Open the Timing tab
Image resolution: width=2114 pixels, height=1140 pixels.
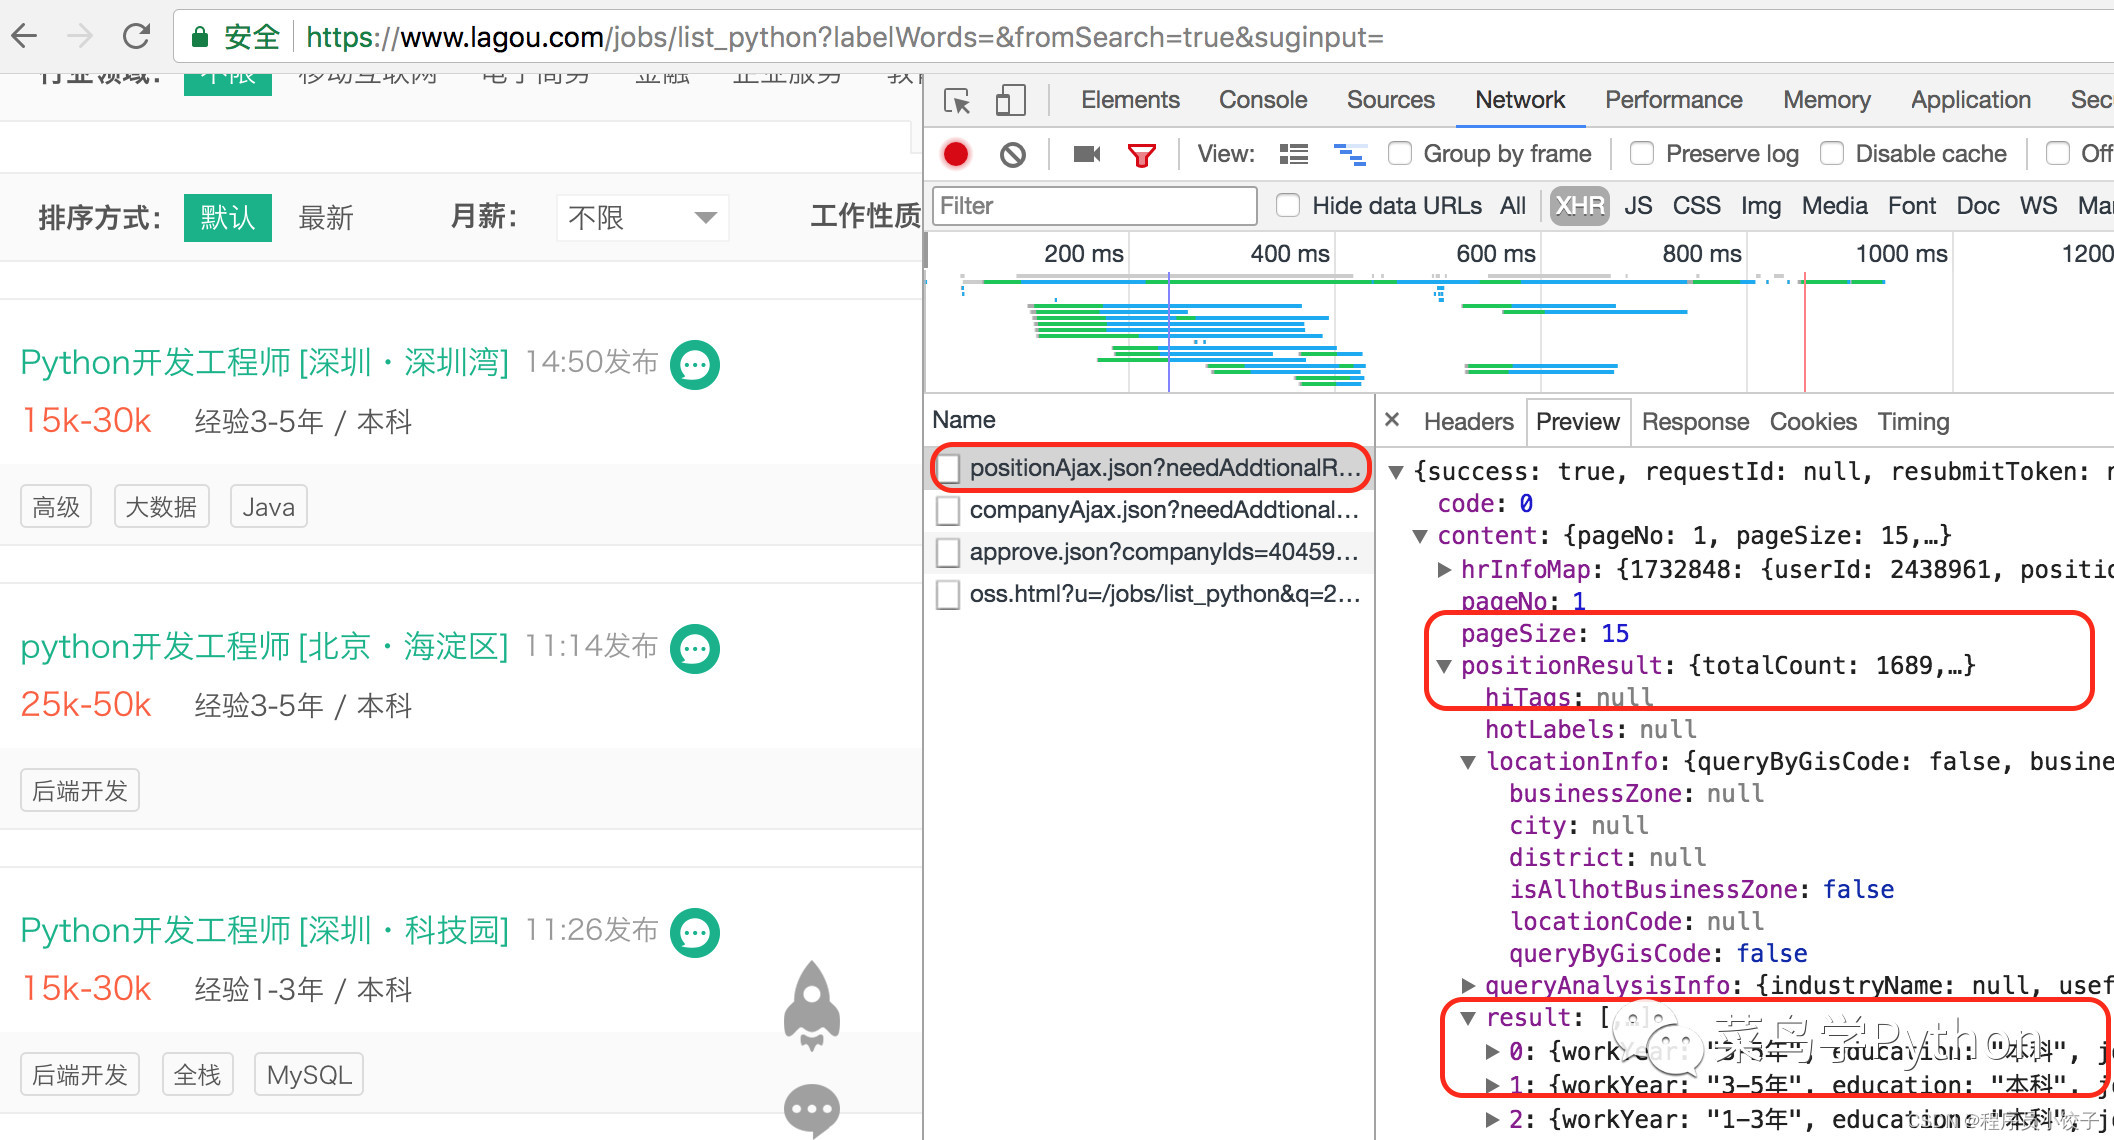[1913, 422]
